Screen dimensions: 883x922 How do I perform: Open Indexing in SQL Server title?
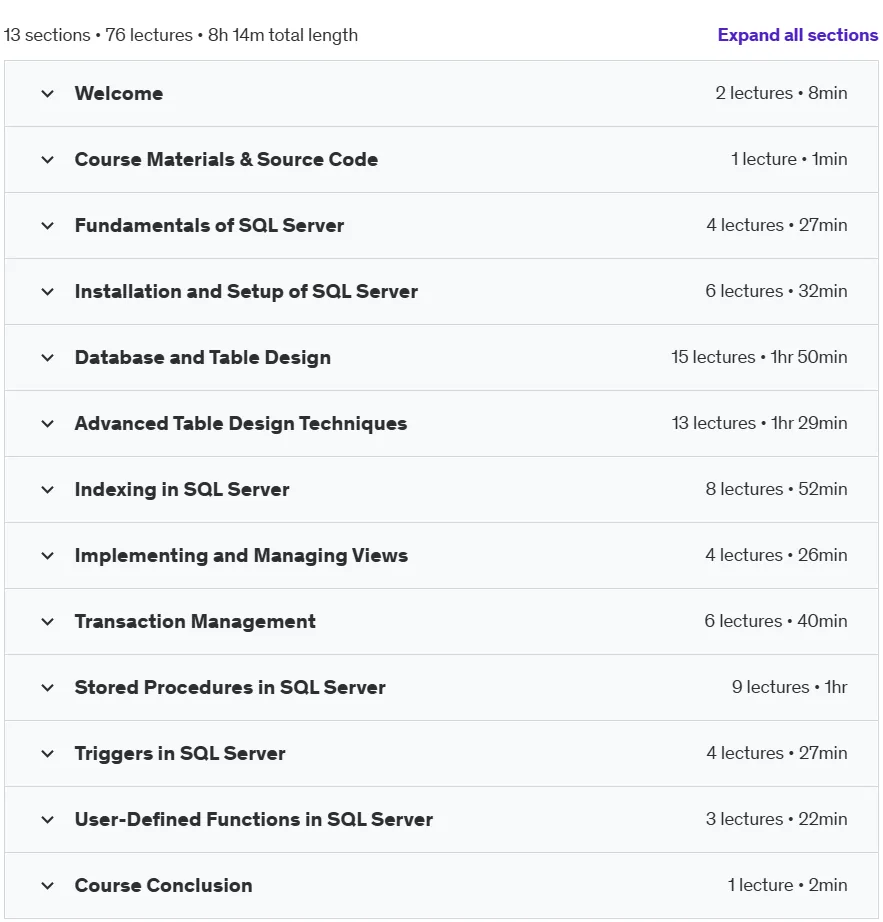182,490
